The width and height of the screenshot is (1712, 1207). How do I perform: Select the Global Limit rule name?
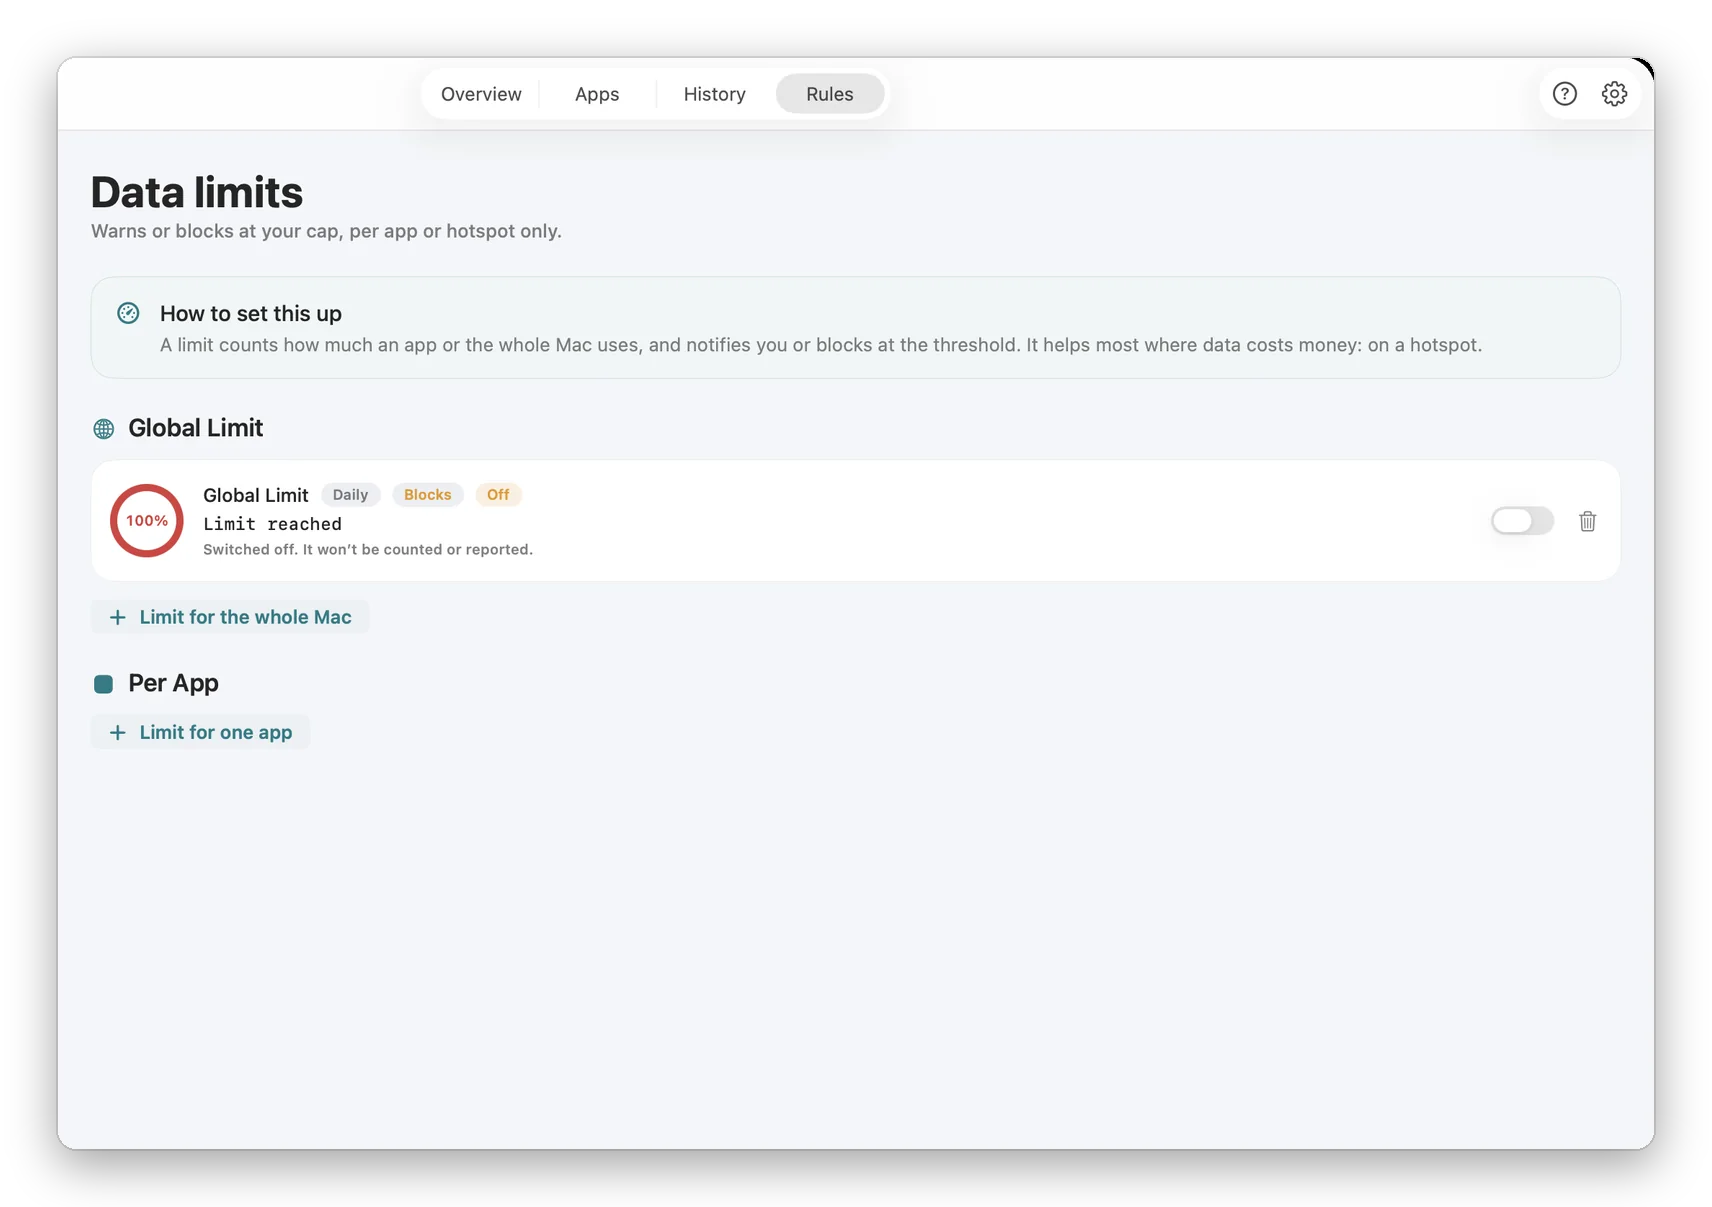click(x=255, y=495)
